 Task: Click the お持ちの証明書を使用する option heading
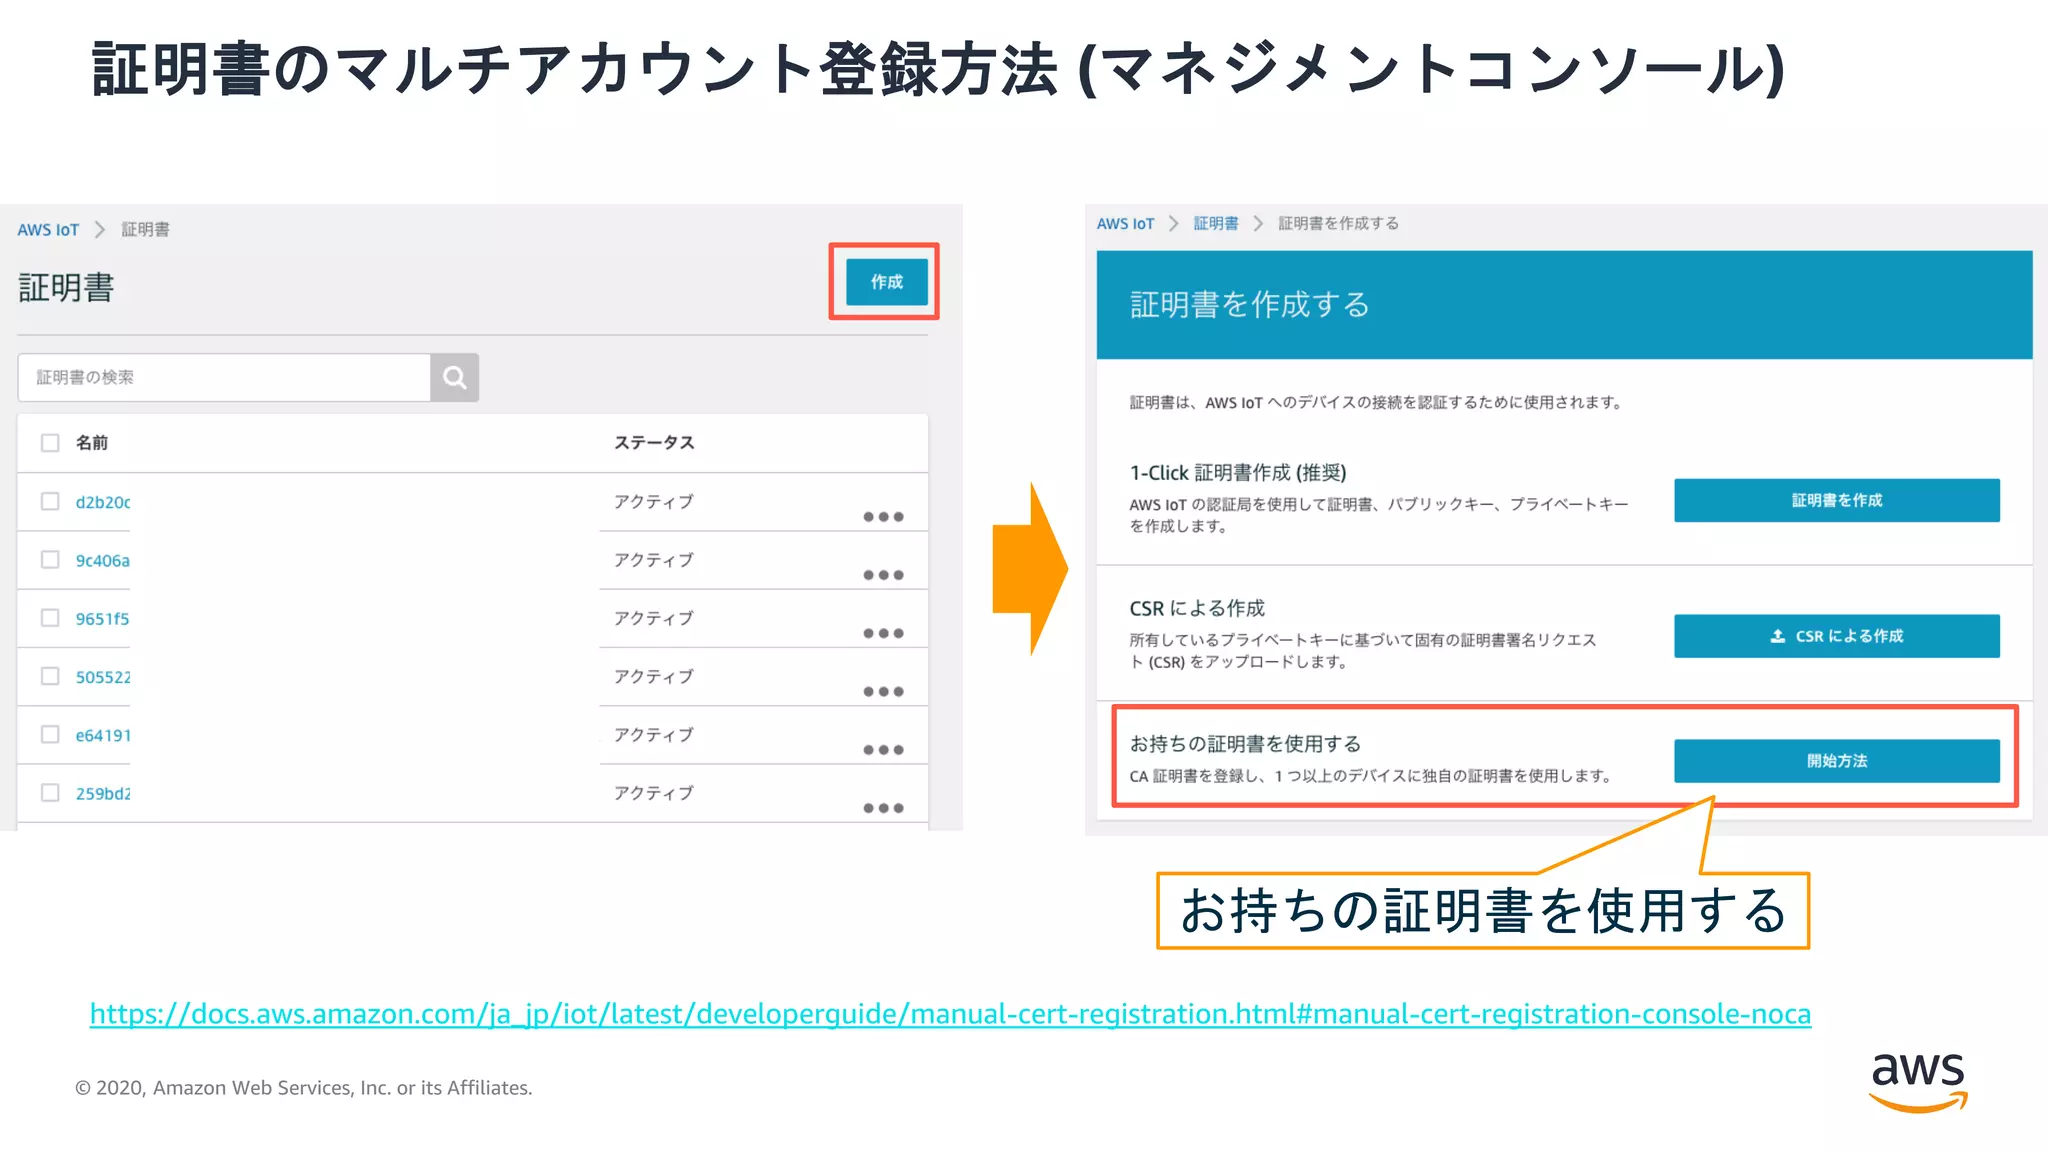[x=1245, y=744]
